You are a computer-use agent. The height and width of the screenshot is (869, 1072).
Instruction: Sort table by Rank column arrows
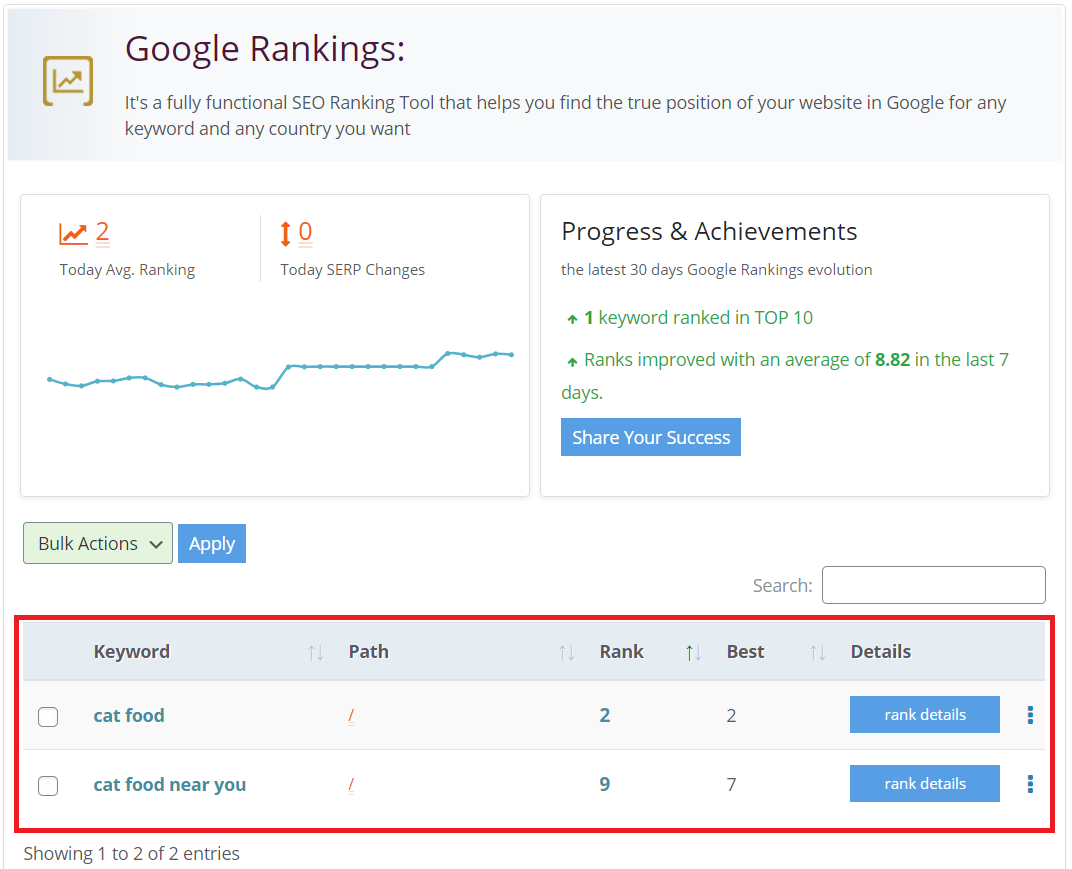click(x=693, y=653)
